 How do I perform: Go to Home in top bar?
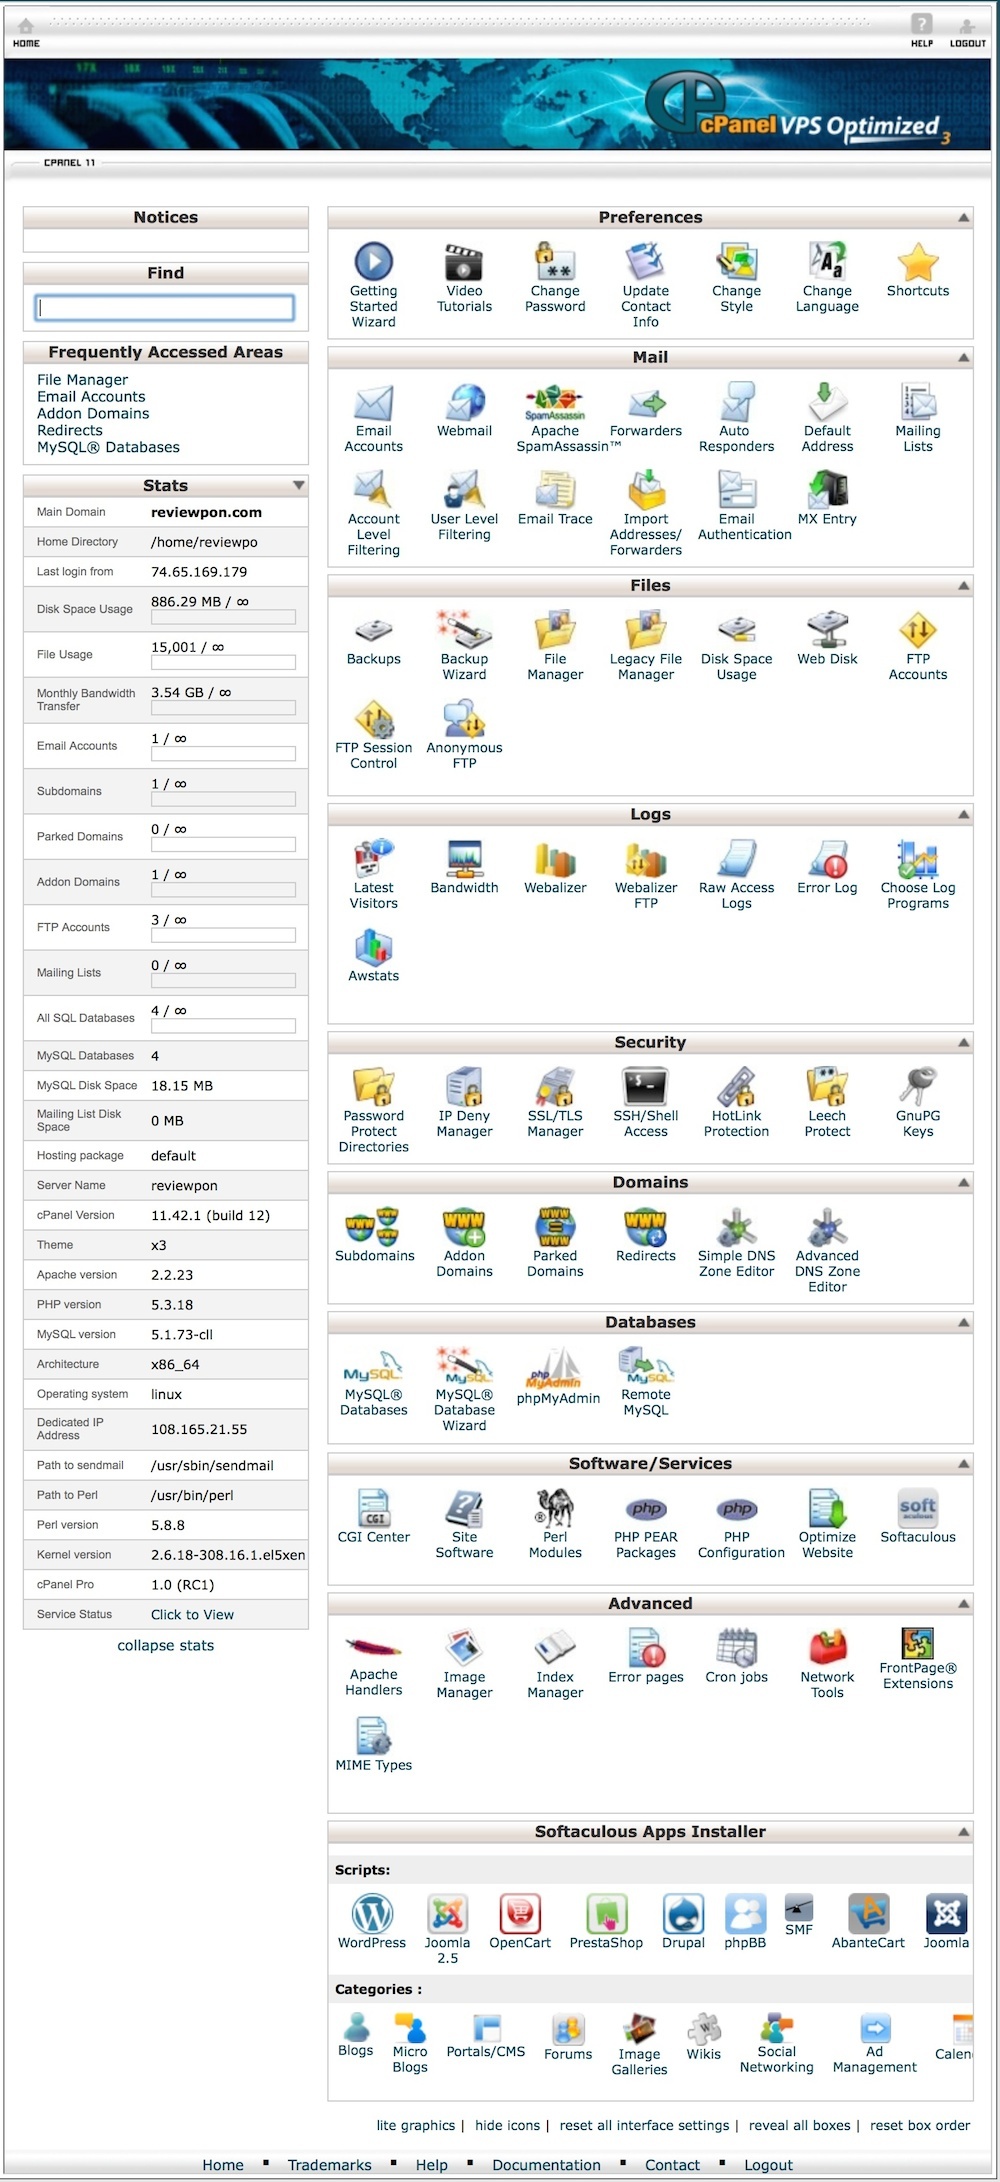point(26,33)
